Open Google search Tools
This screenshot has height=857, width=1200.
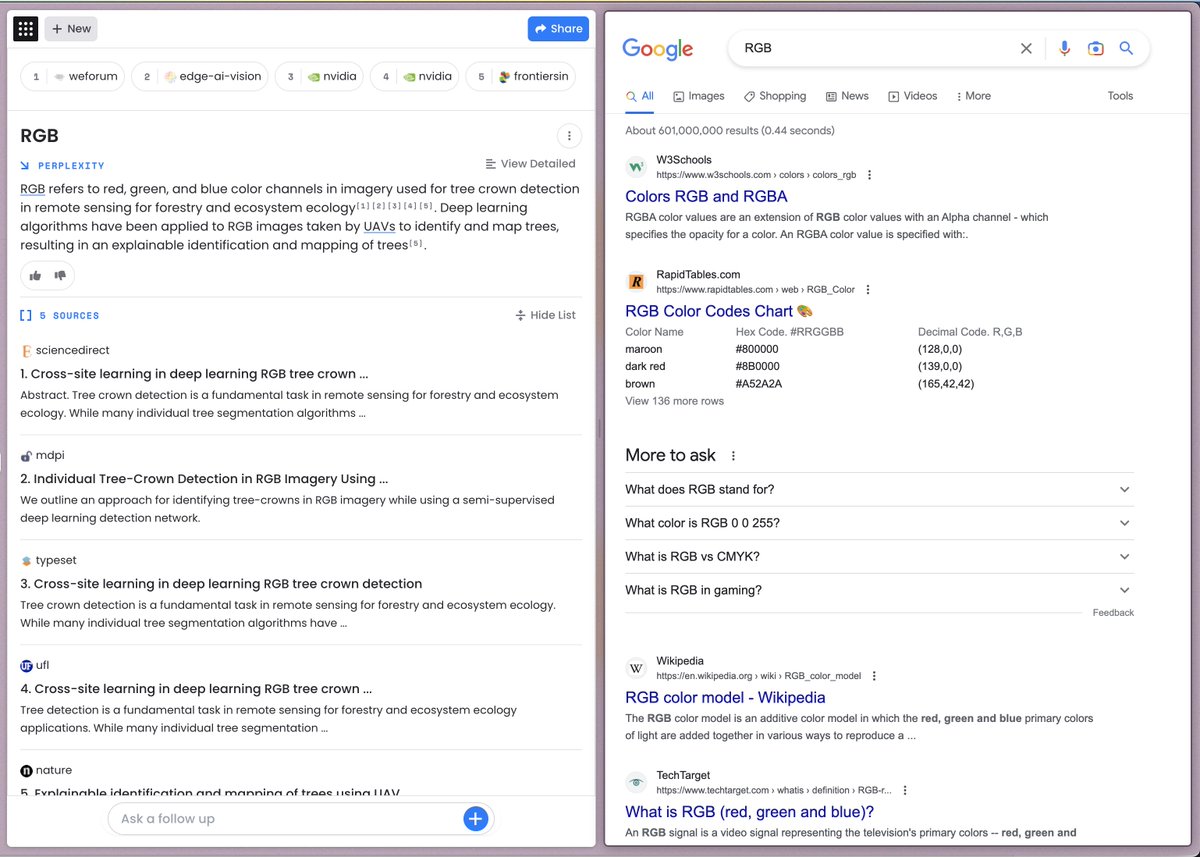click(x=1120, y=96)
